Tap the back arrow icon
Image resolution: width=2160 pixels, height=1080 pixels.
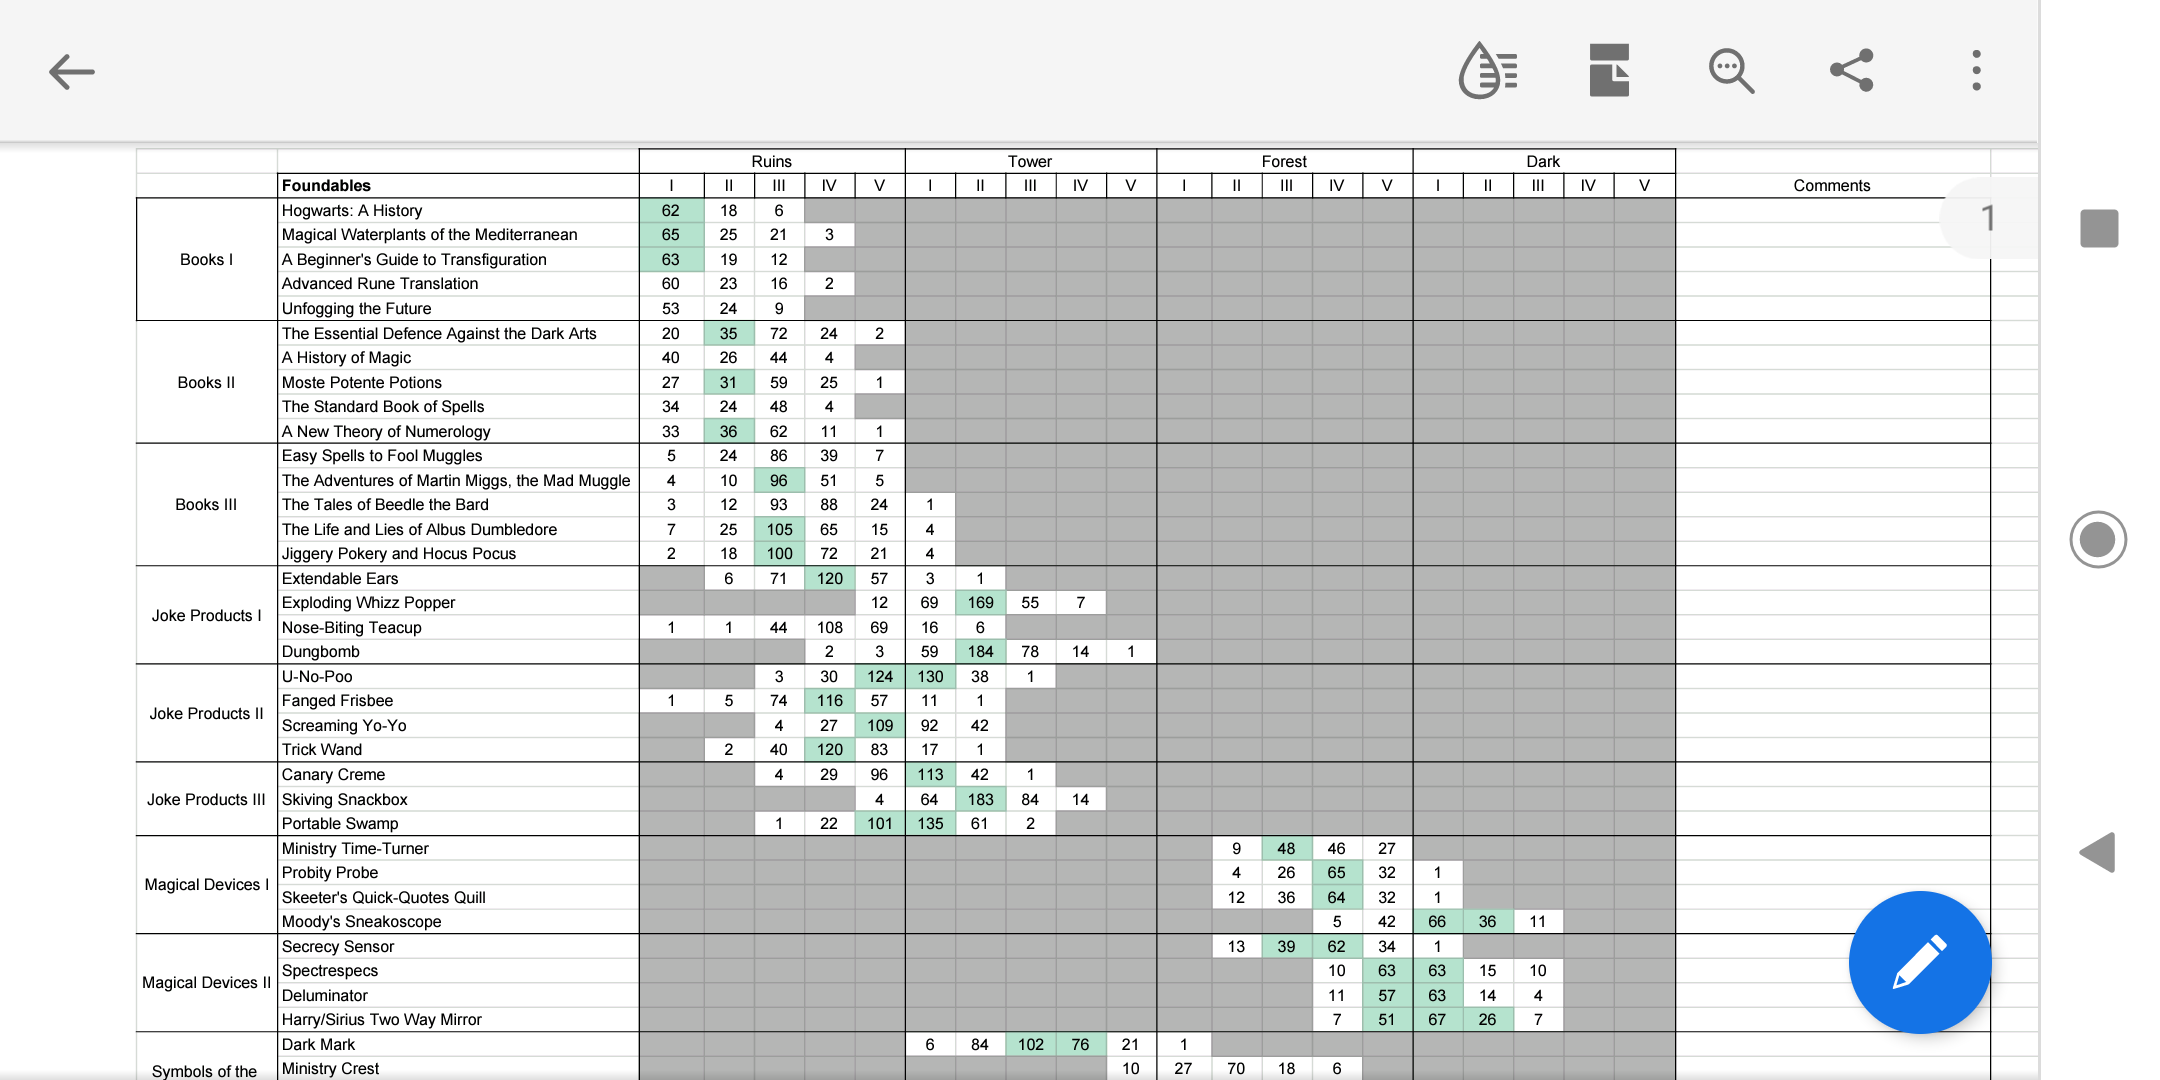(x=72, y=72)
